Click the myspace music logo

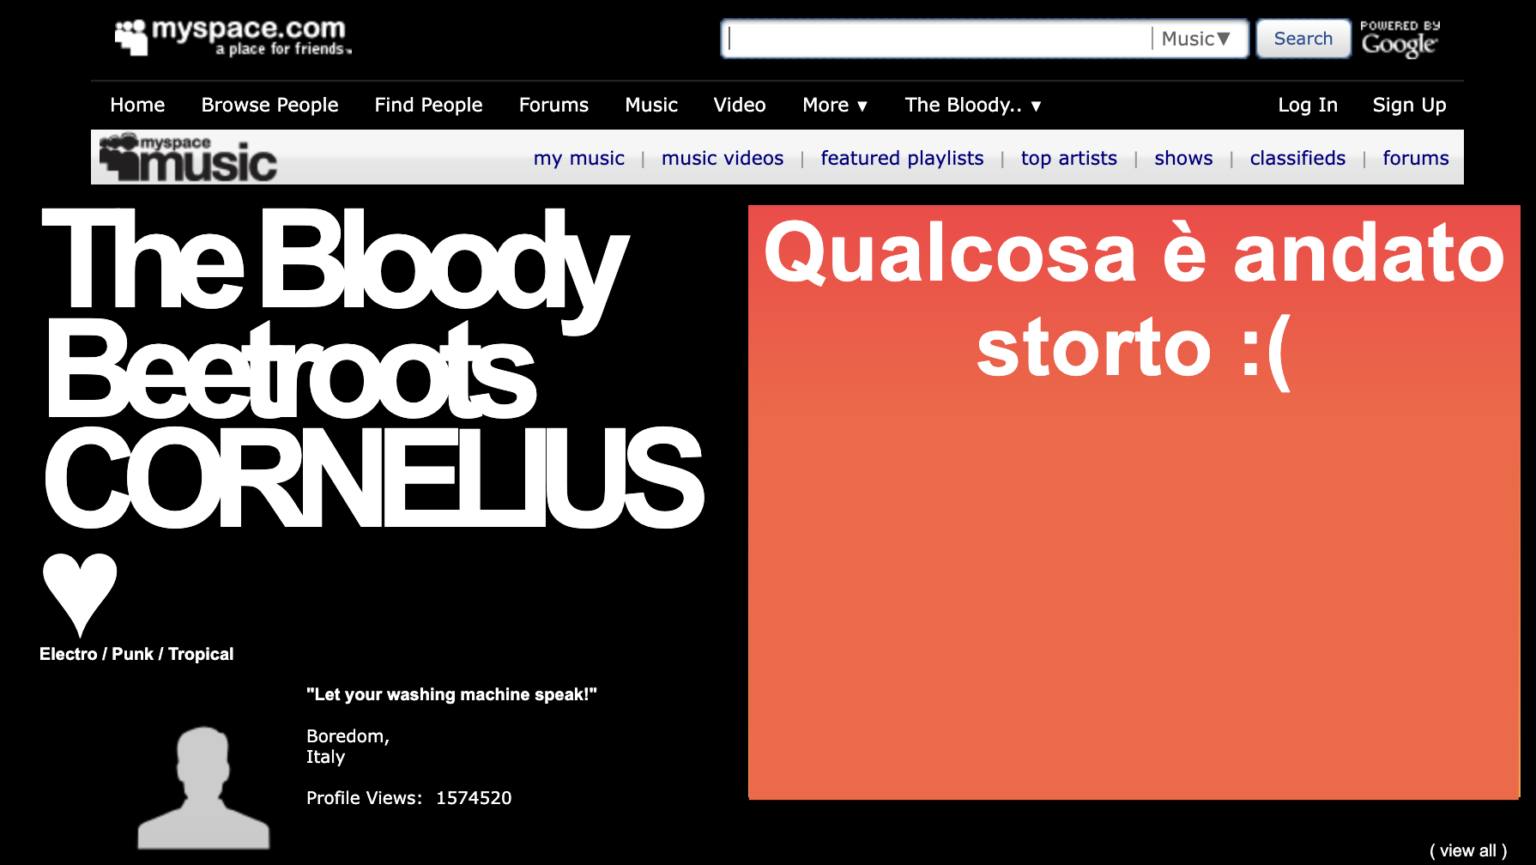[x=187, y=158]
